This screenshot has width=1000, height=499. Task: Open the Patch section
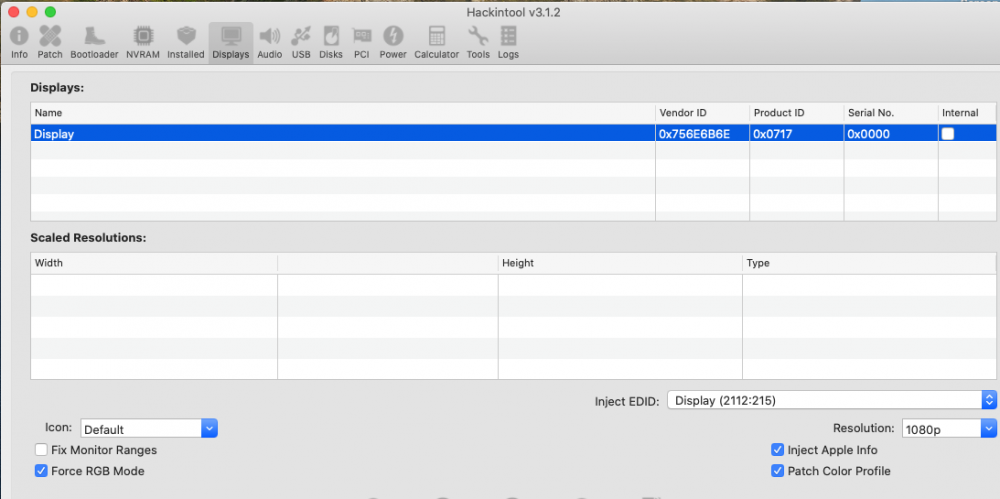tap(50, 40)
